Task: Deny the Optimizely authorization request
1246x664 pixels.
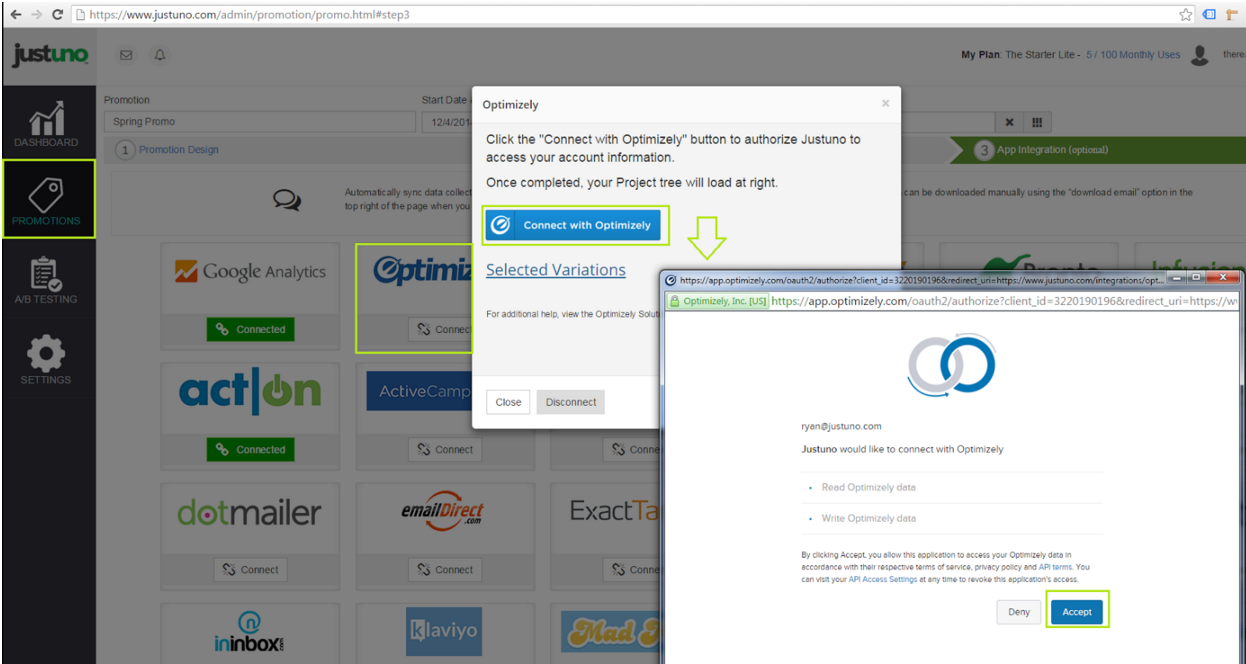Action: pos(1018,611)
